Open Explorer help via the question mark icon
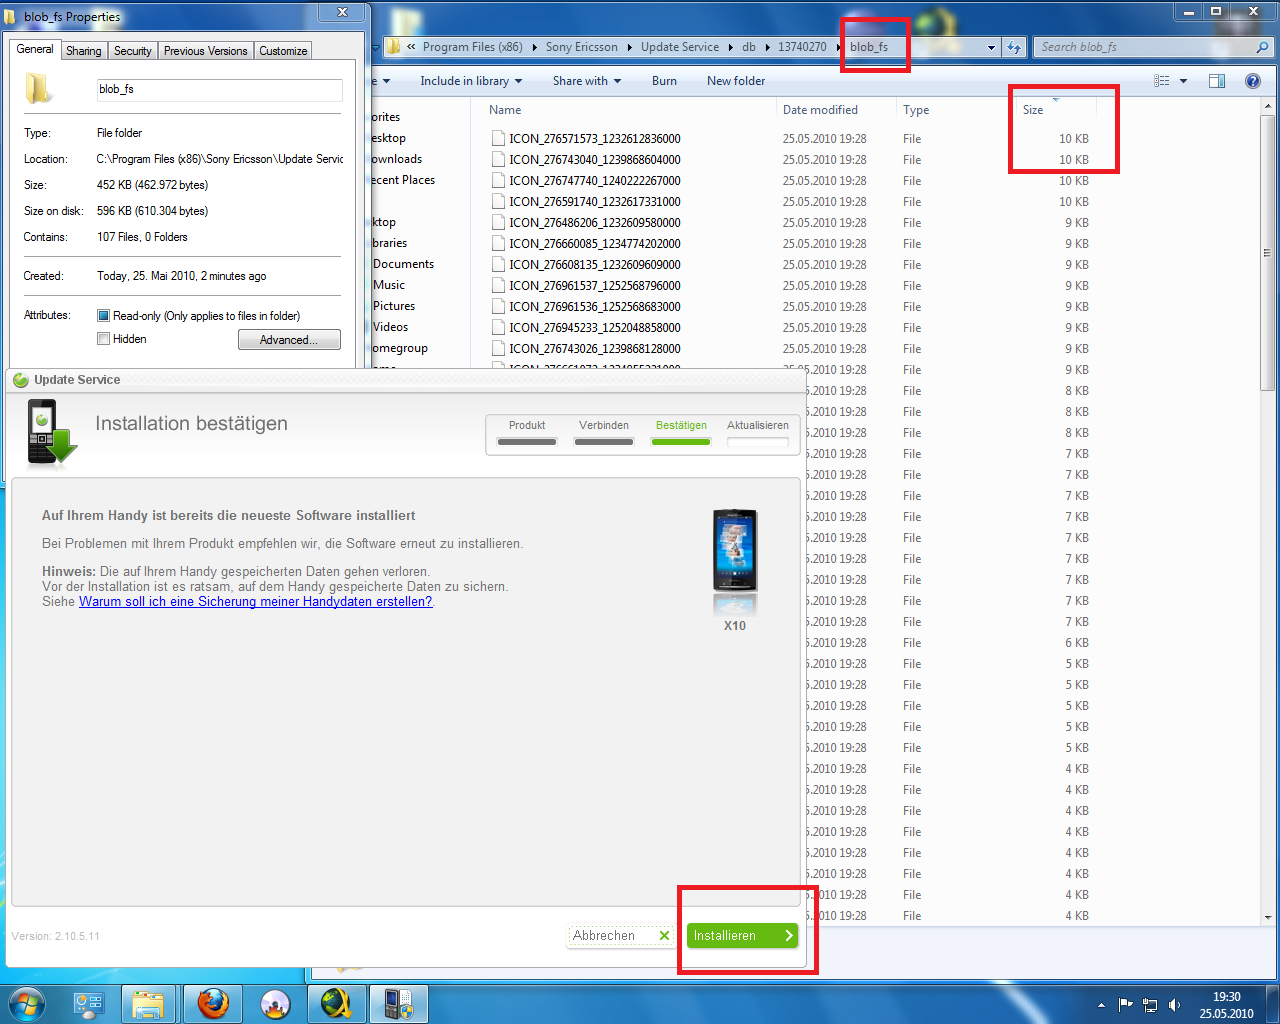The width and height of the screenshot is (1280, 1024). coord(1252,81)
